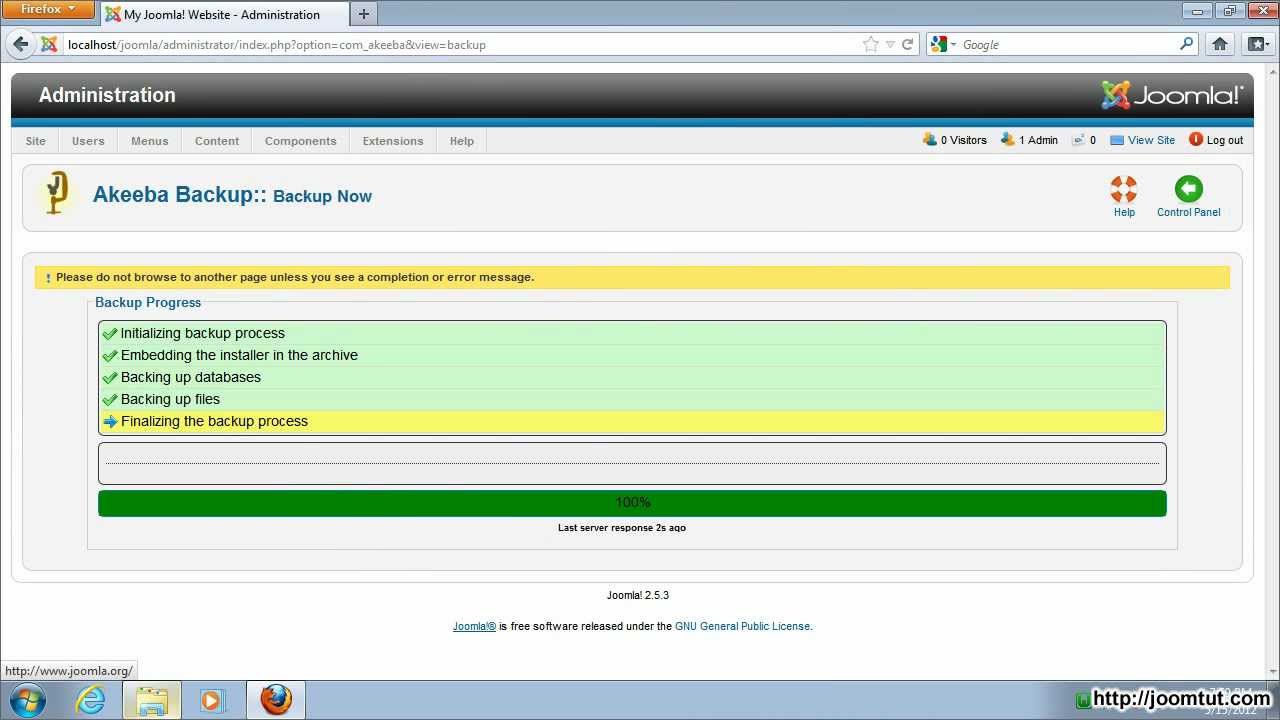Viewport: 1280px width, 720px height.
Task: Go back with the browser back arrow
Action: [x=21, y=44]
